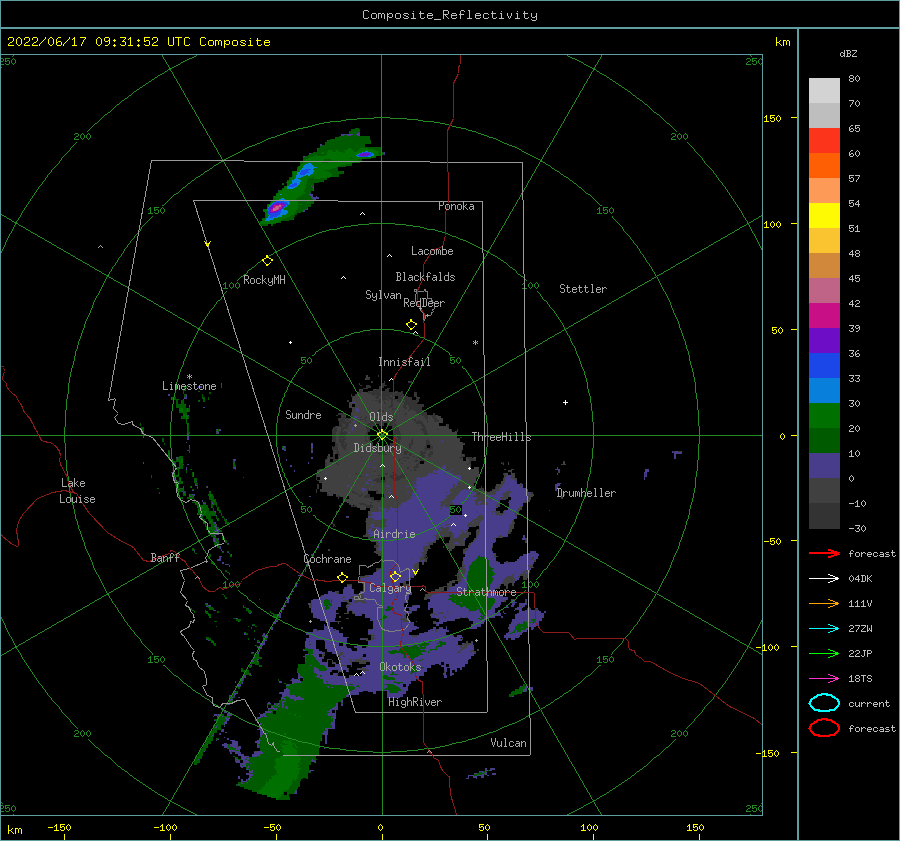Click the Okotoks town label

point(400,667)
